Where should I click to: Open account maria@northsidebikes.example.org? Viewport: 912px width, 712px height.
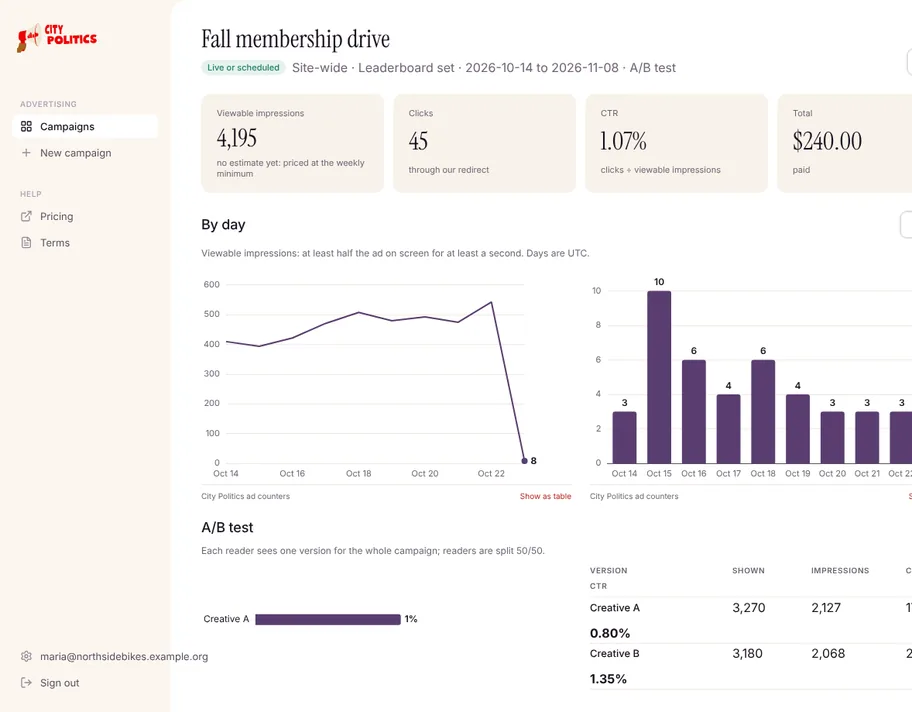pyautogui.click(x=124, y=656)
